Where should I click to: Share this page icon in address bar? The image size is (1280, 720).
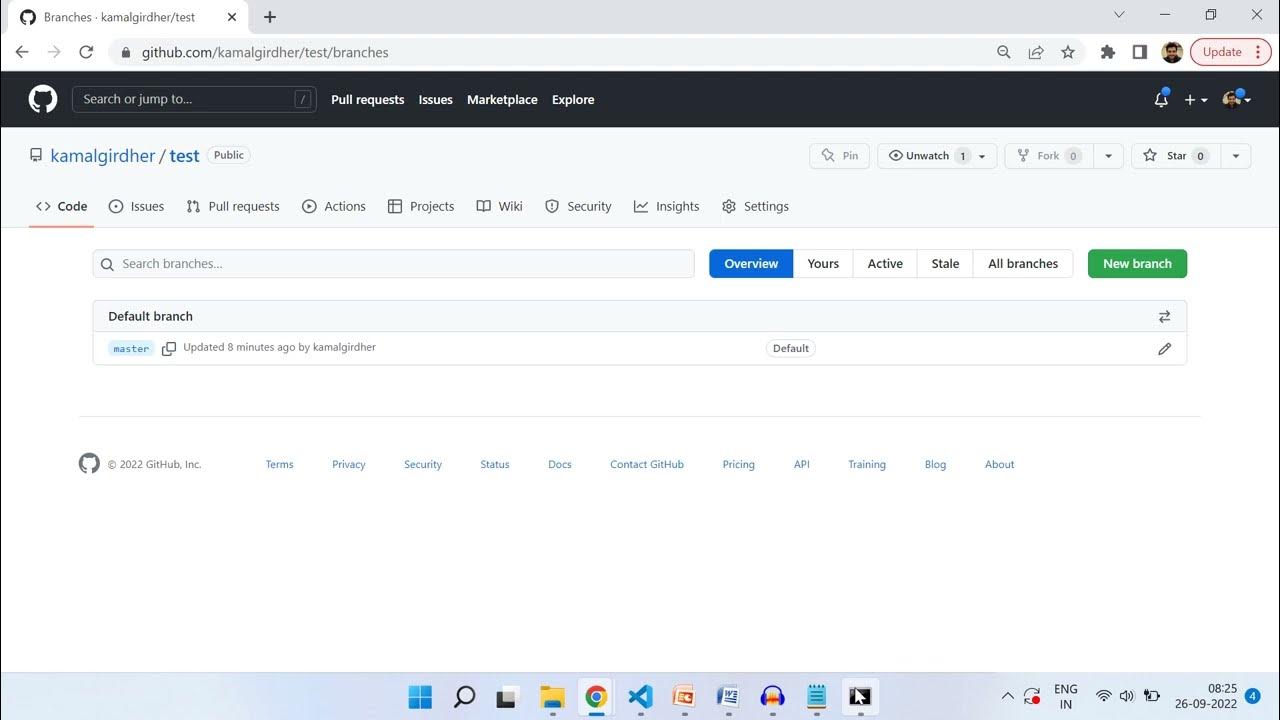[x=1036, y=52]
